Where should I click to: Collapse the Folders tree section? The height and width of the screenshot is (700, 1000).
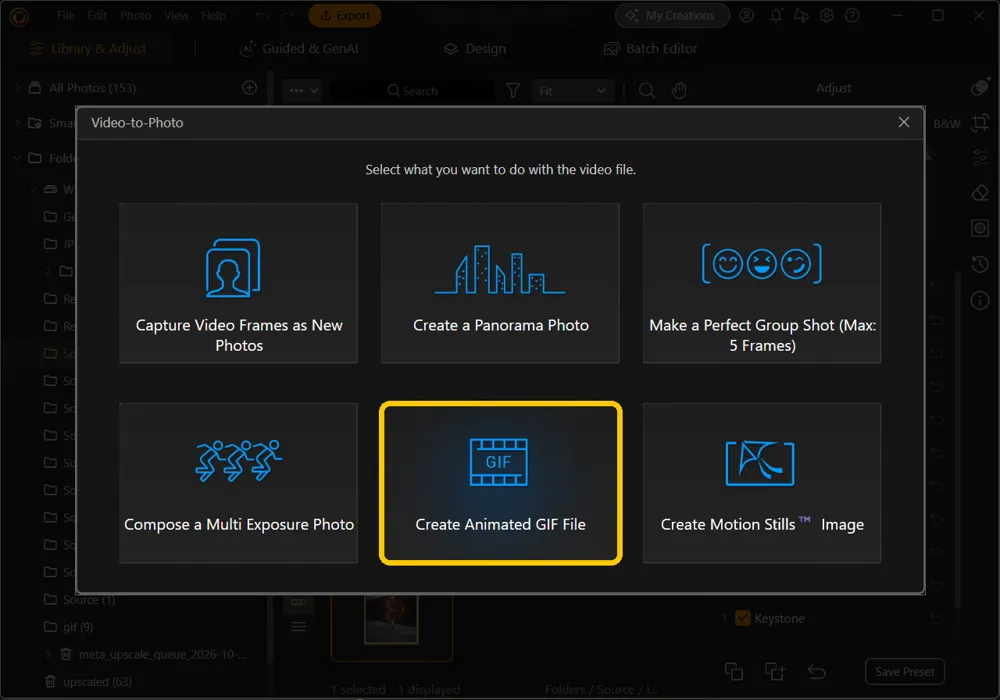[18, 157]
